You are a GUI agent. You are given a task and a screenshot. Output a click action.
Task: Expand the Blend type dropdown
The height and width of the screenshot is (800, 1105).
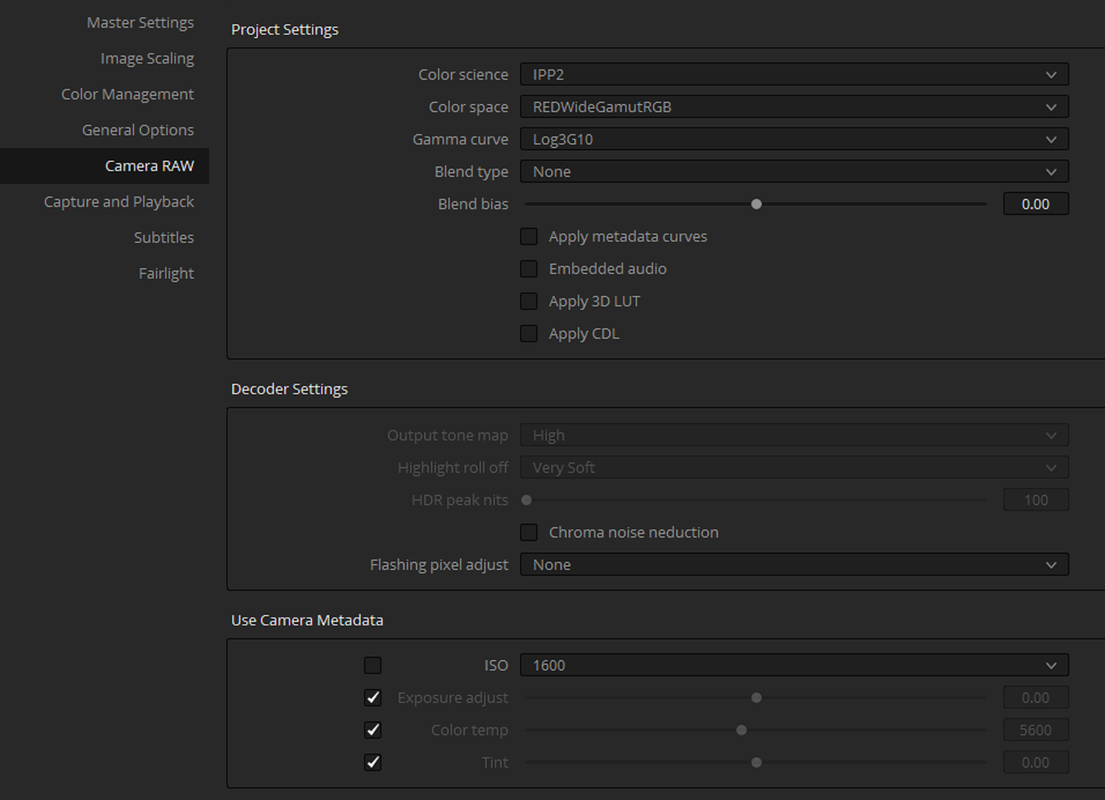[x=794, y=172]
